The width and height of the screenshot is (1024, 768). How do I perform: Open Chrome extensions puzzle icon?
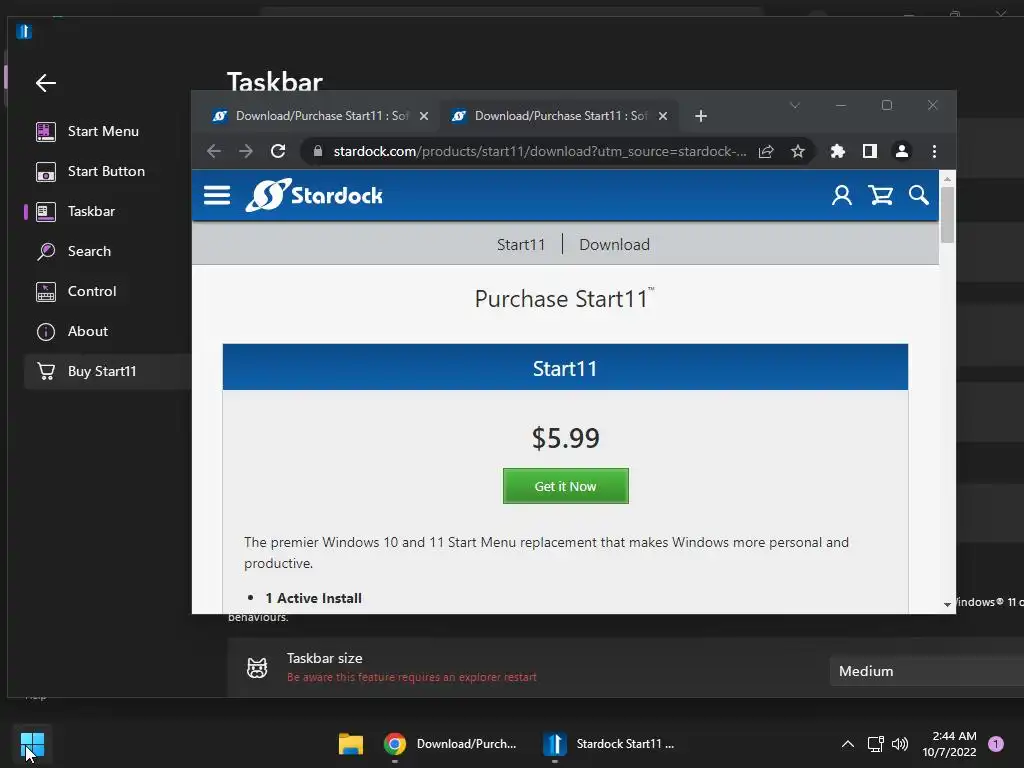[x=837, y=152]
